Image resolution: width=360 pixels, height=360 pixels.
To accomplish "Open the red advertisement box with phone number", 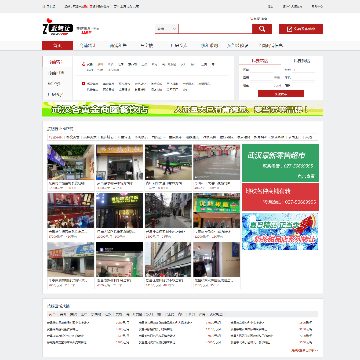I will click(280, 197).
